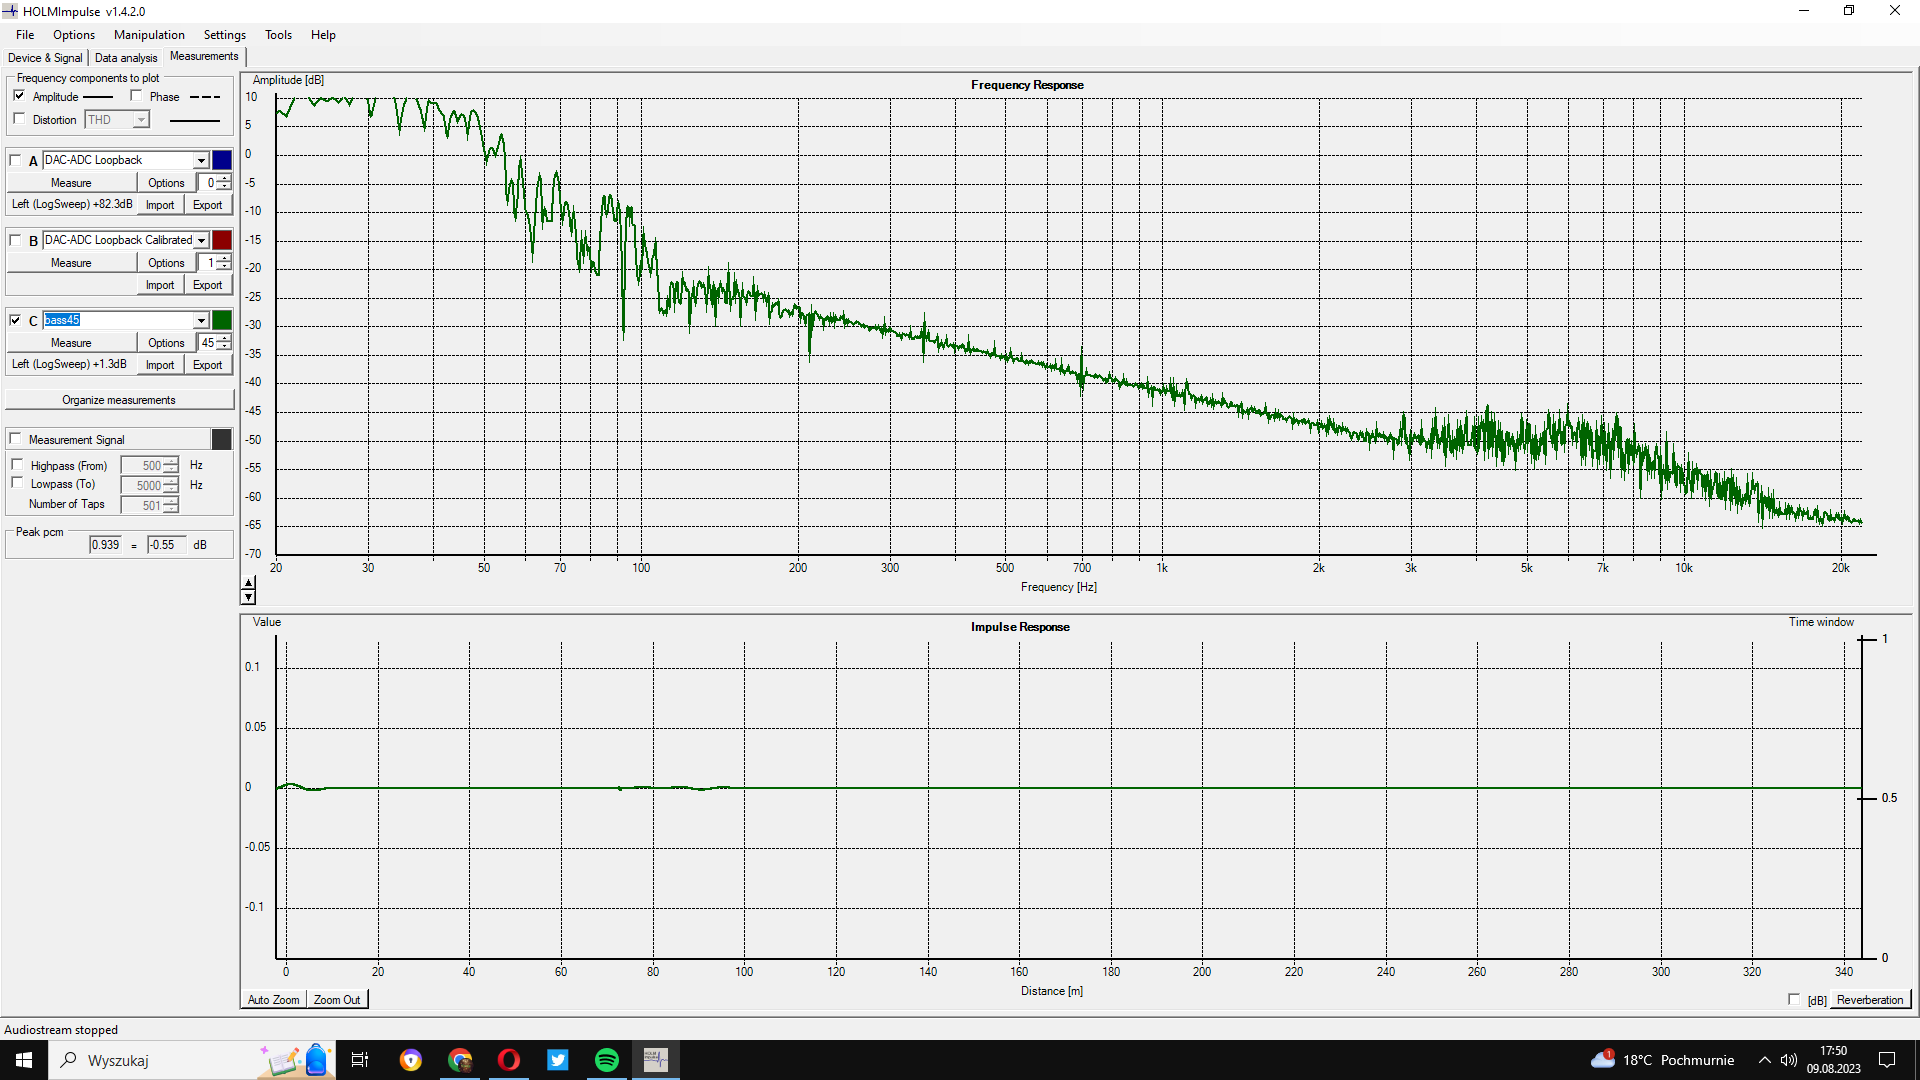Click the Highpass frequency value field
This screenshot has width=1920, height=1080.
[142, 466]
